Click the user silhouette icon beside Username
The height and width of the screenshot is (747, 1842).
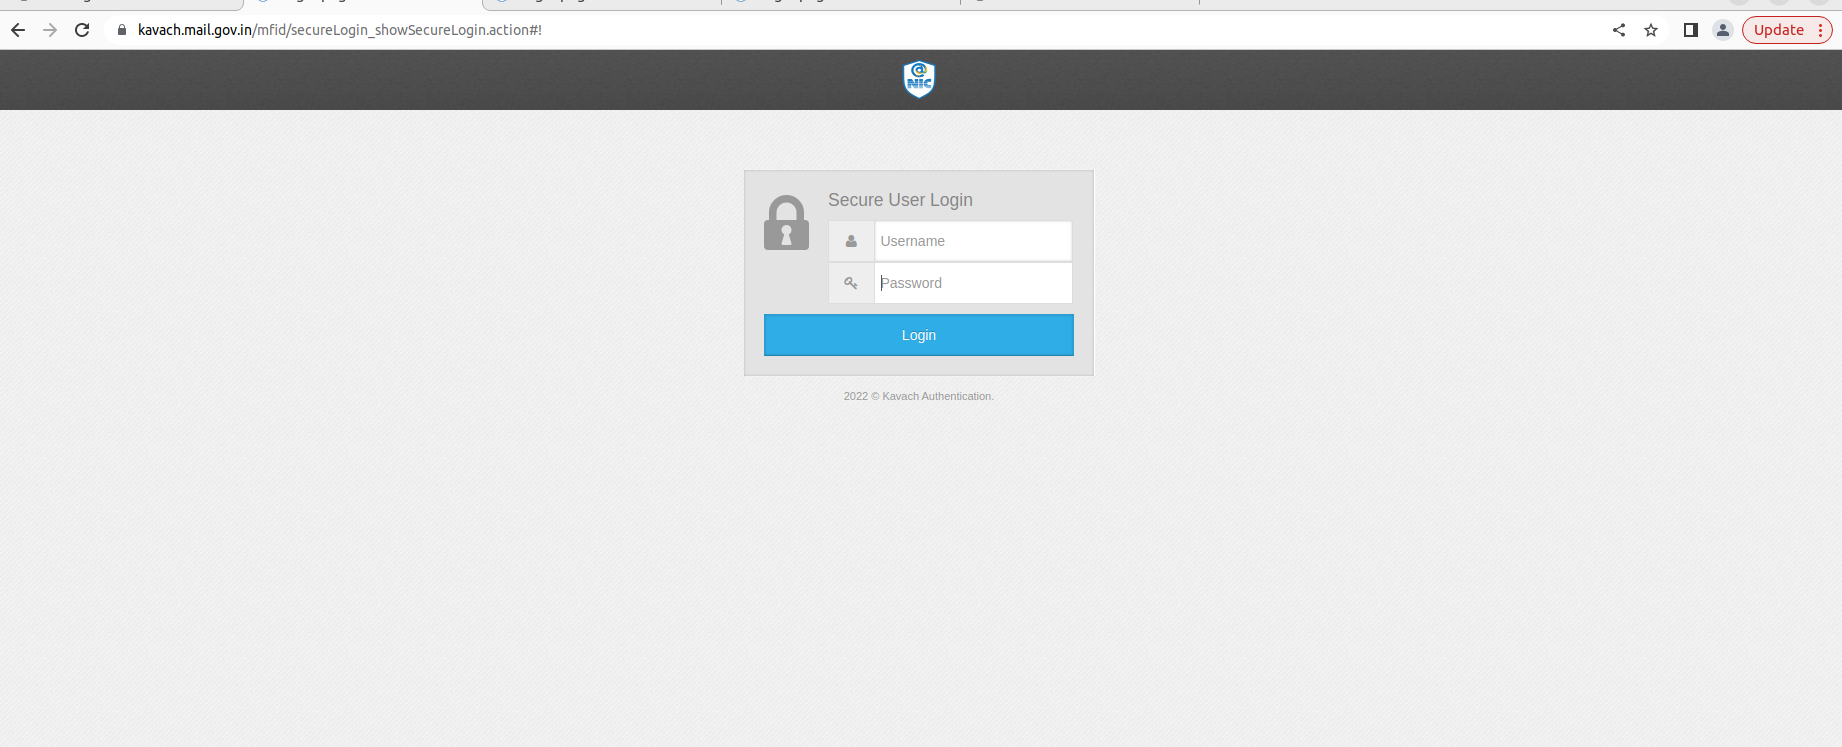(851, 241)
